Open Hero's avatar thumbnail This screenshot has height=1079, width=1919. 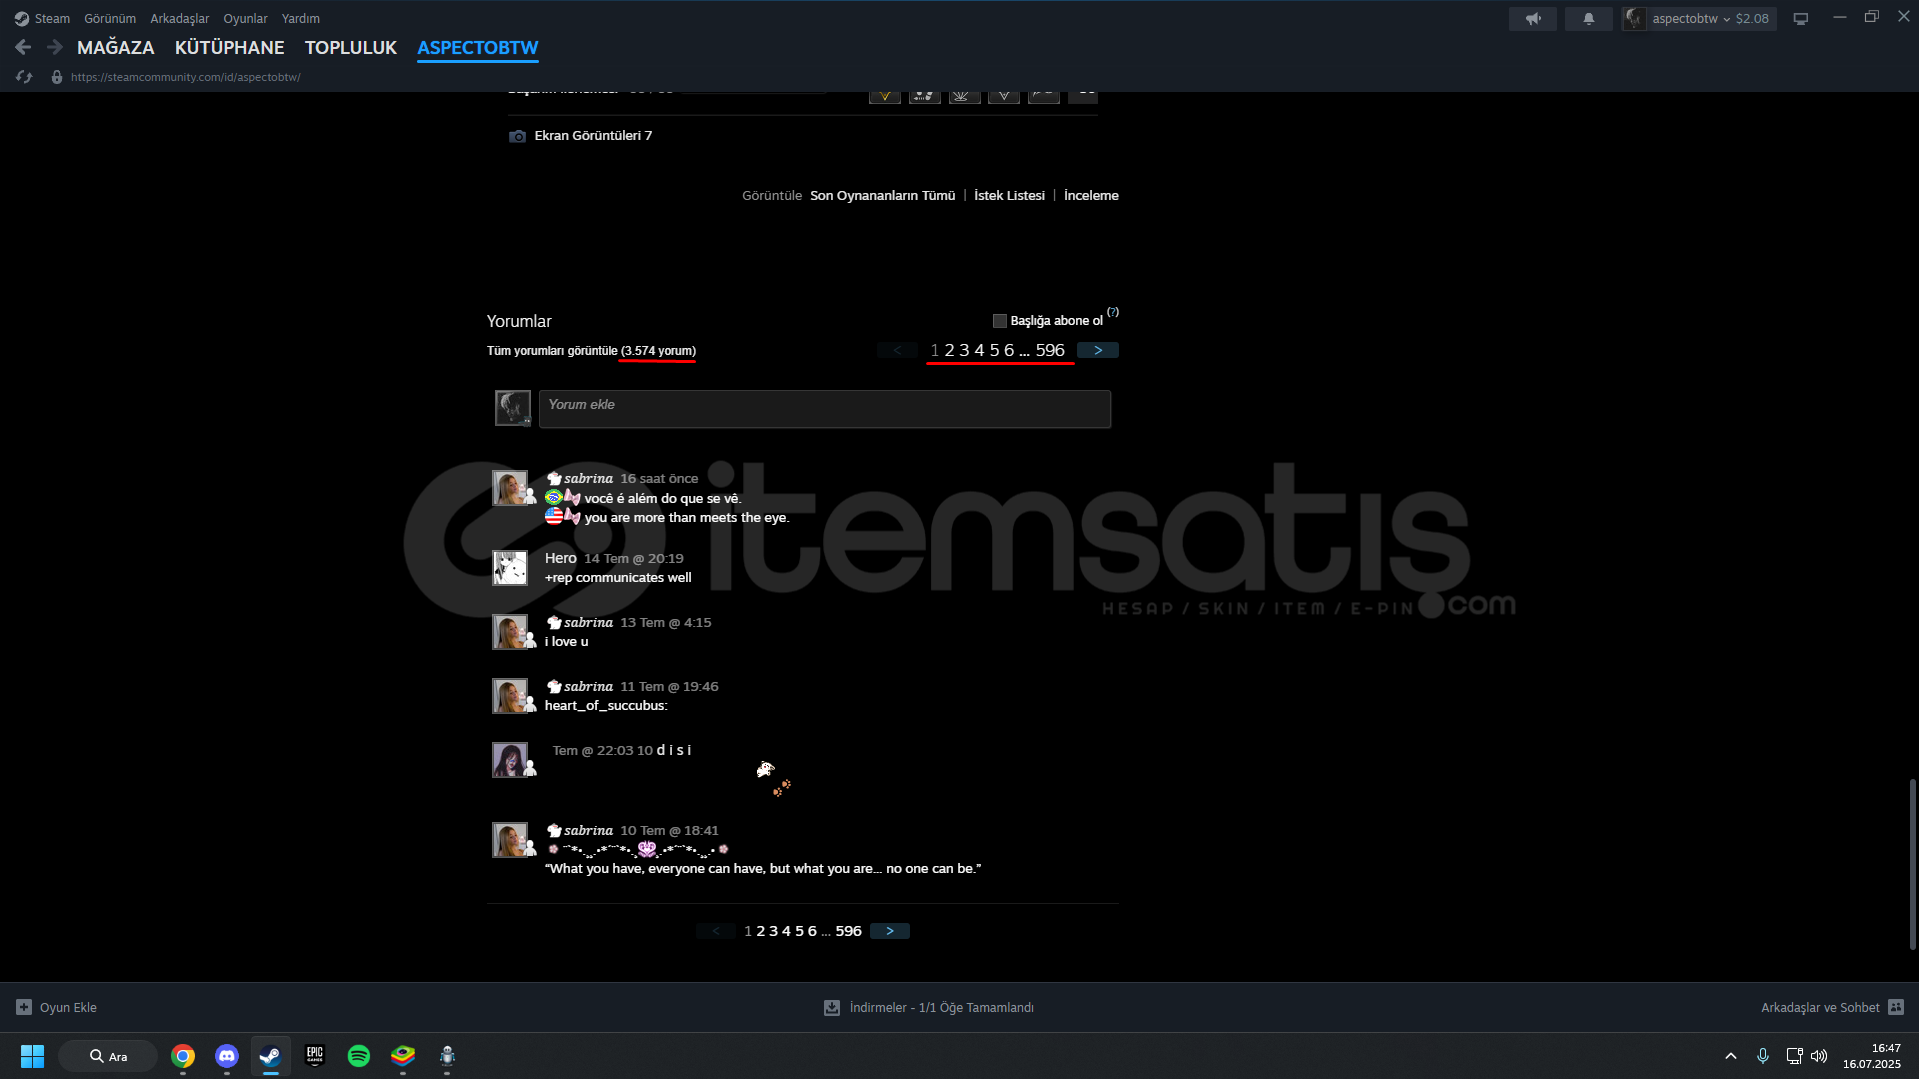[510, 568]
